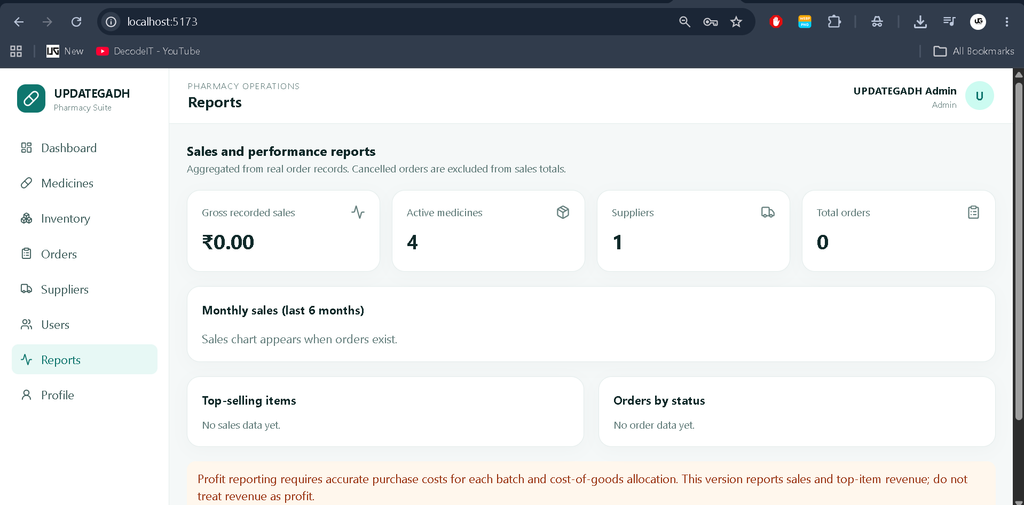1024x505 pixels.
Task: Open the zoom magnifier in address bar
Action: click(x=684, y=22)
